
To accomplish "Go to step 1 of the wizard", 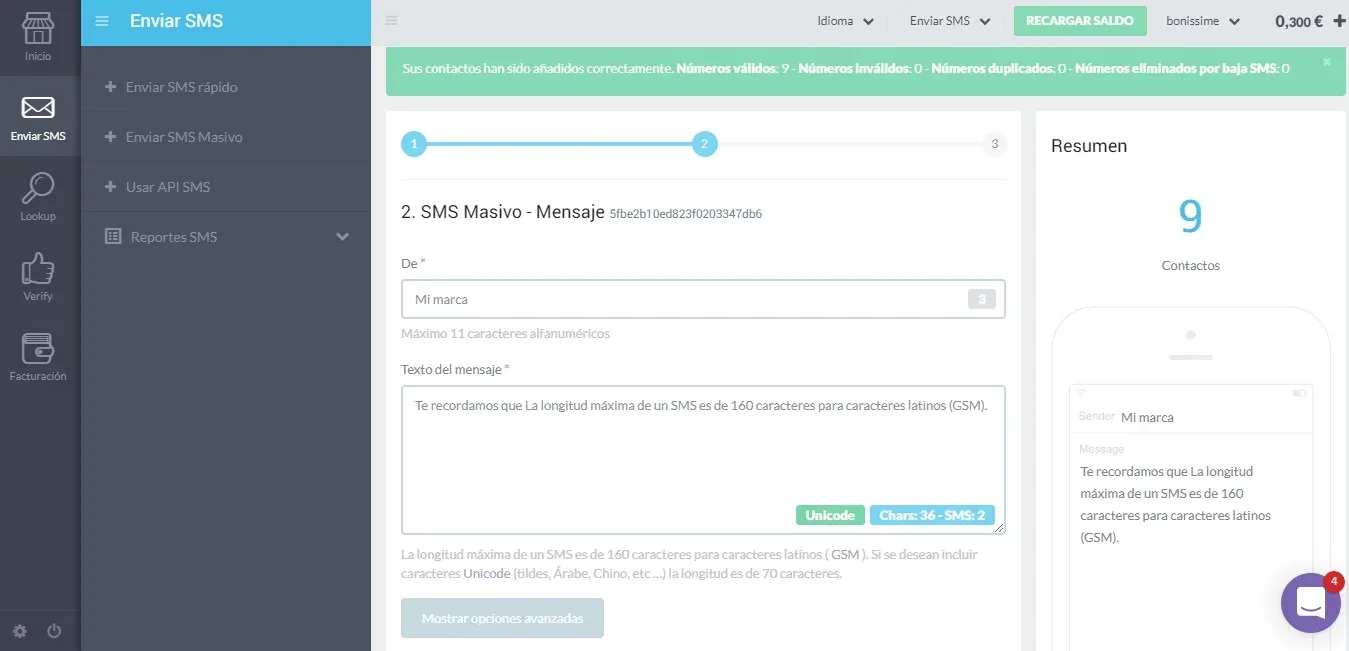I will 413,144.
